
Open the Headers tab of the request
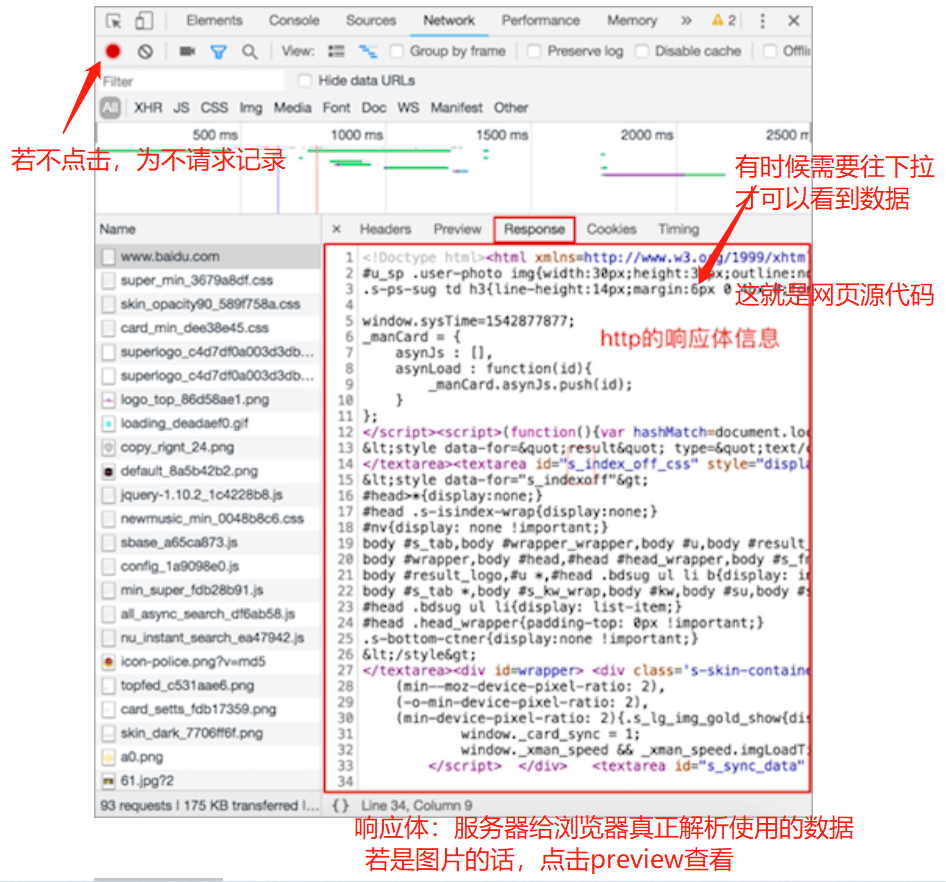click(386, 229)
